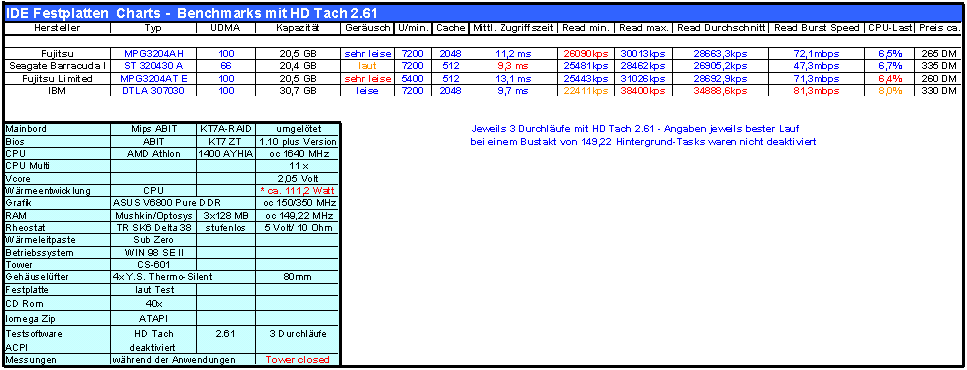This screenshot has width=967, height=370.
Task: Click the Hersteller column header
Action: click(x=57, y=28)
